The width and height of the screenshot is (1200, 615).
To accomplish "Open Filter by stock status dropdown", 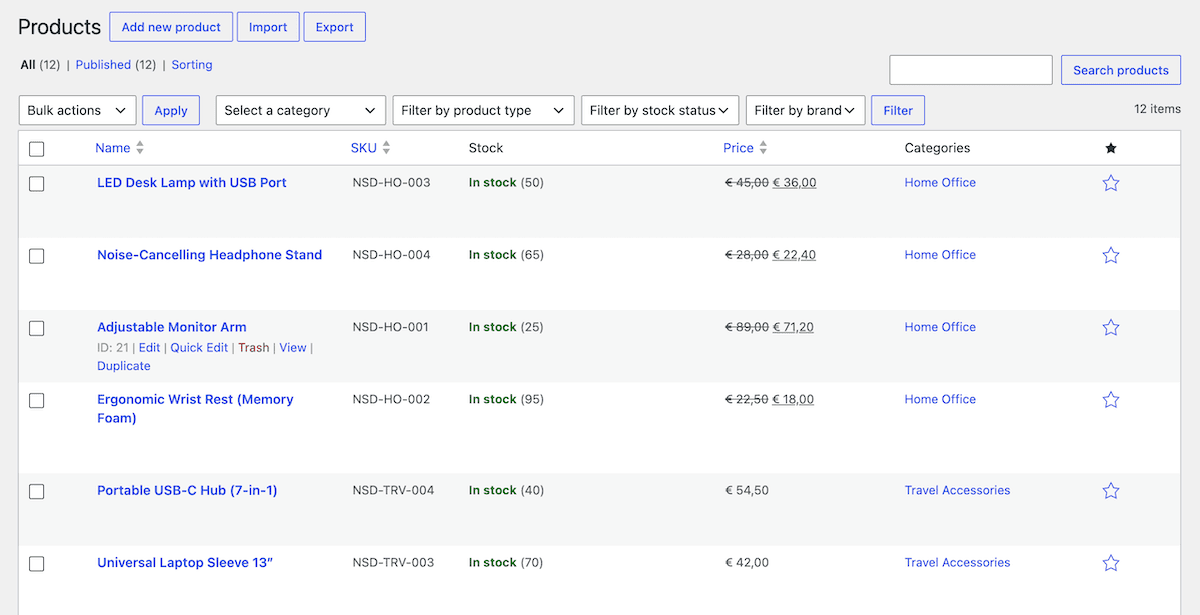I will click(x=660, y=110).
